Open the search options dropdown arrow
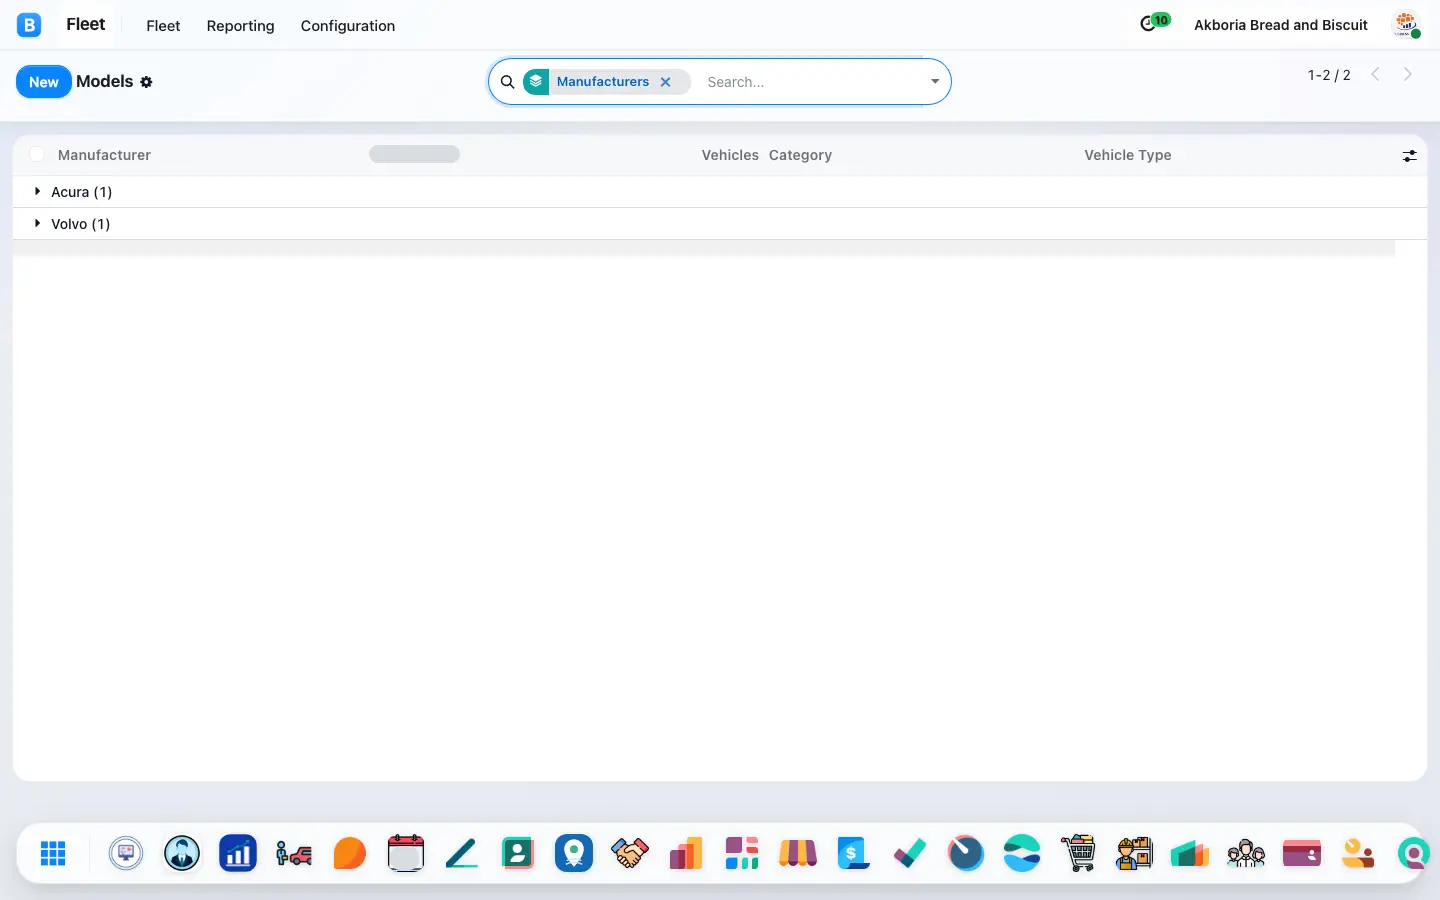 [935, 82]
